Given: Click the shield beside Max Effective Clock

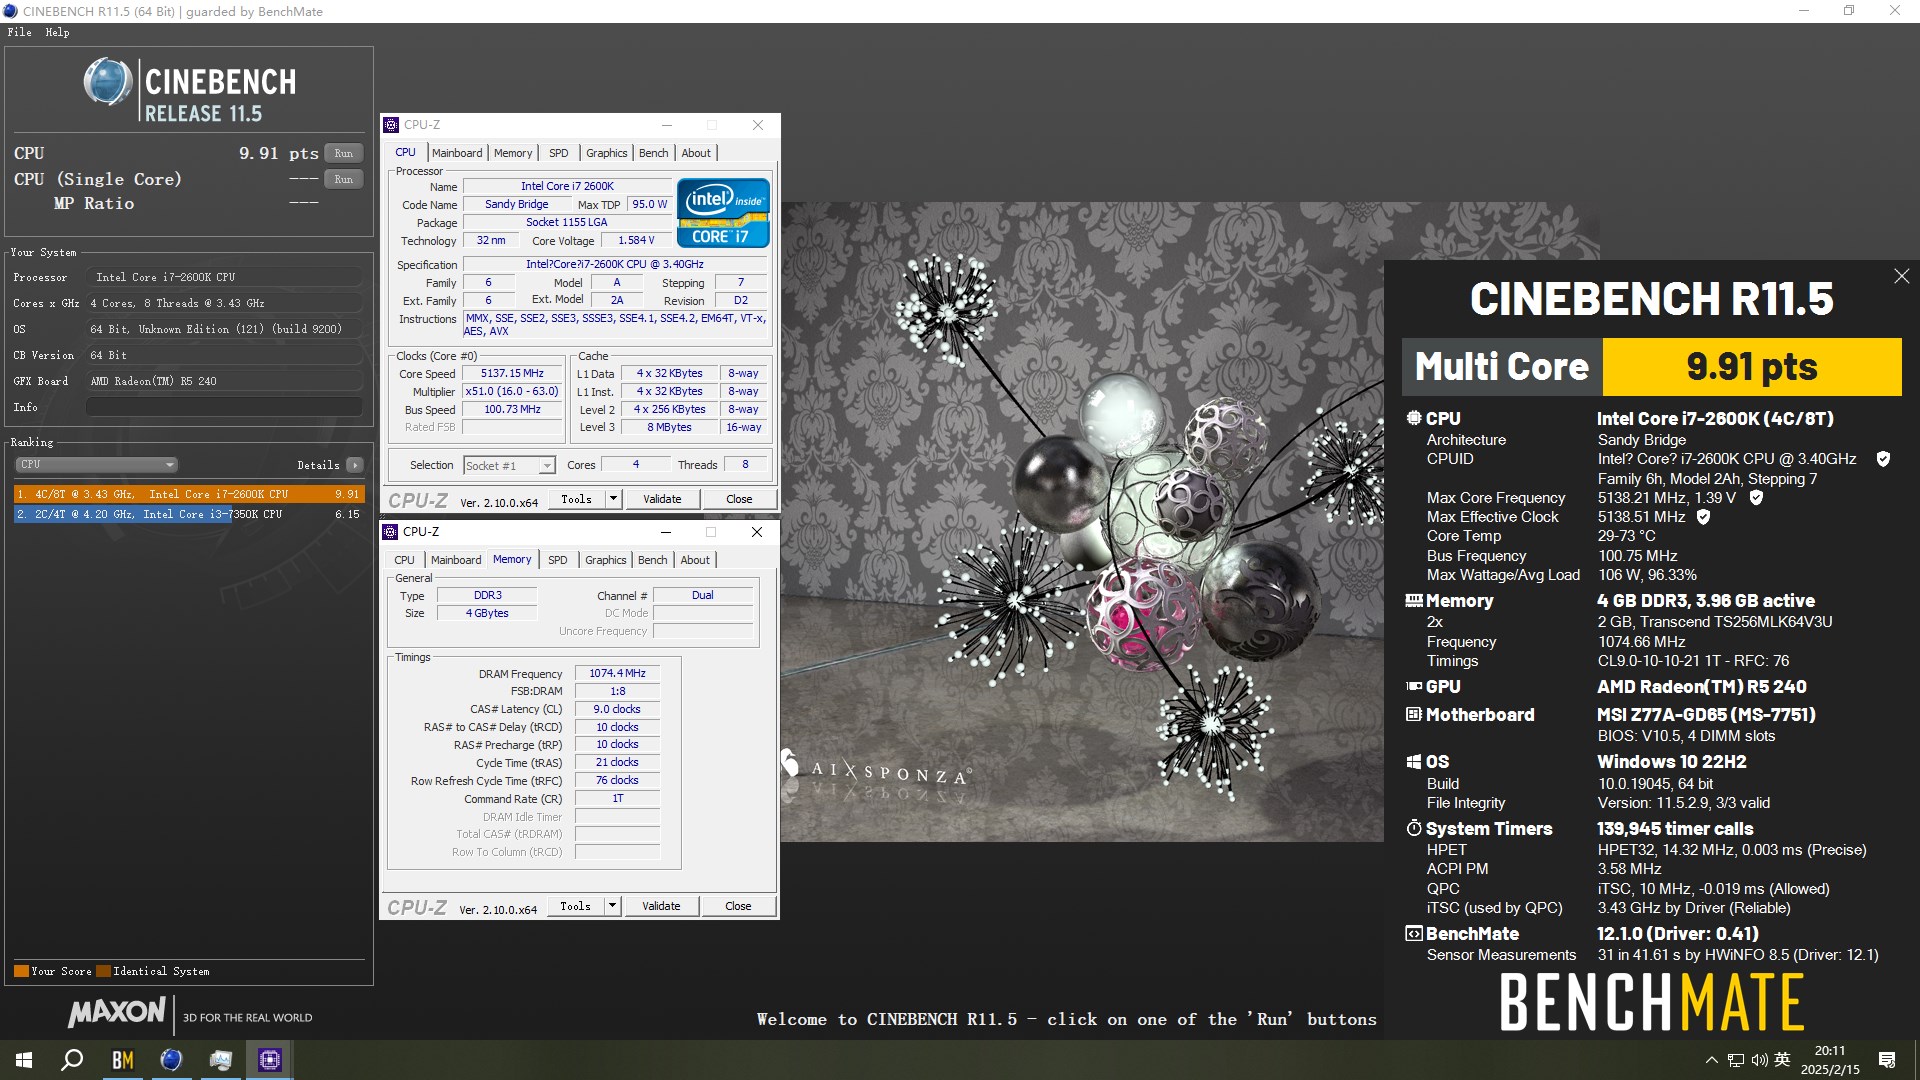Looking at the screenshot, I should coord(1703,517).
